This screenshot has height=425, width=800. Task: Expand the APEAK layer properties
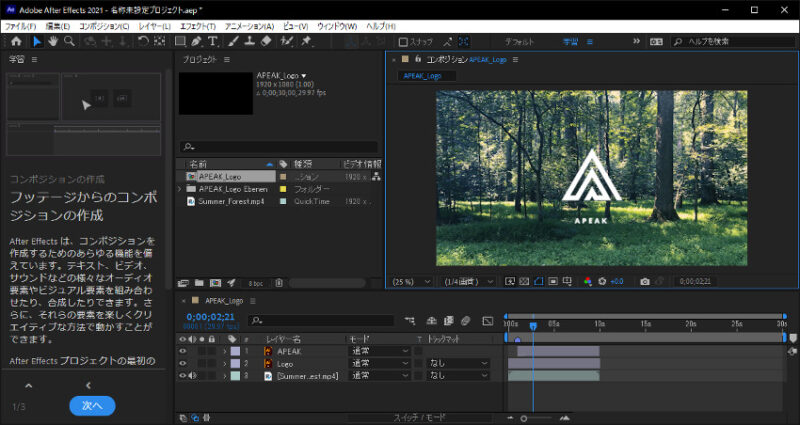tap(224, 351)
